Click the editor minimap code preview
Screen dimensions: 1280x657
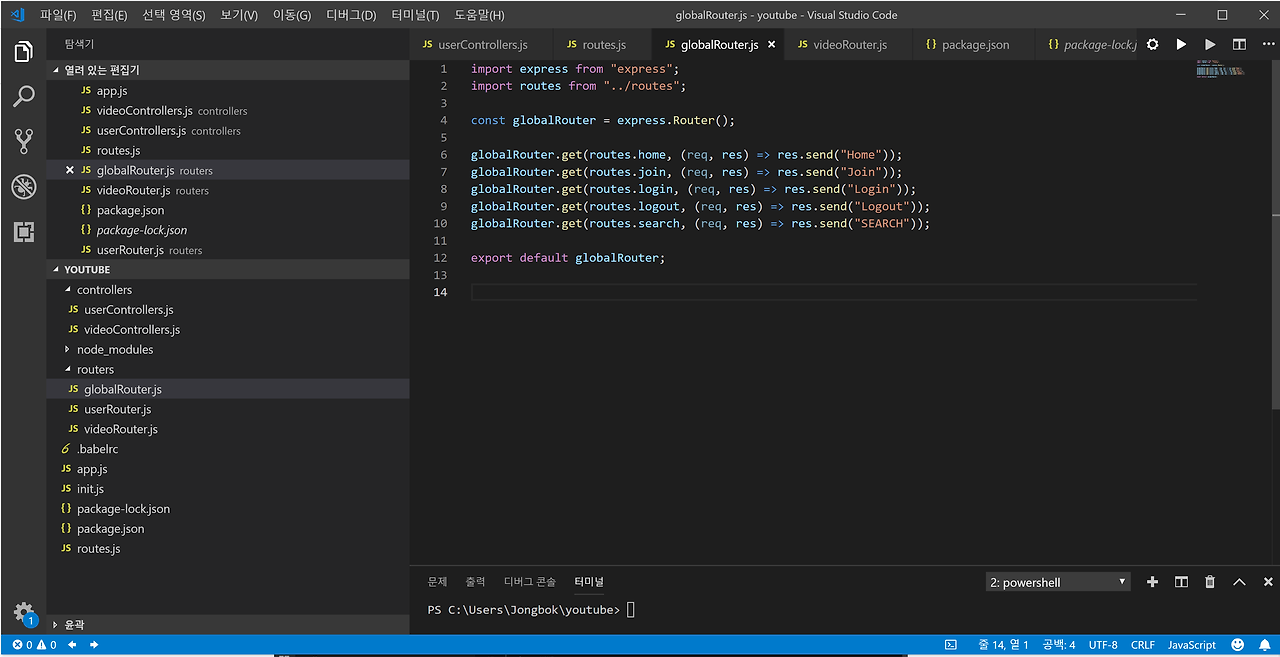tap(1220, 70)
